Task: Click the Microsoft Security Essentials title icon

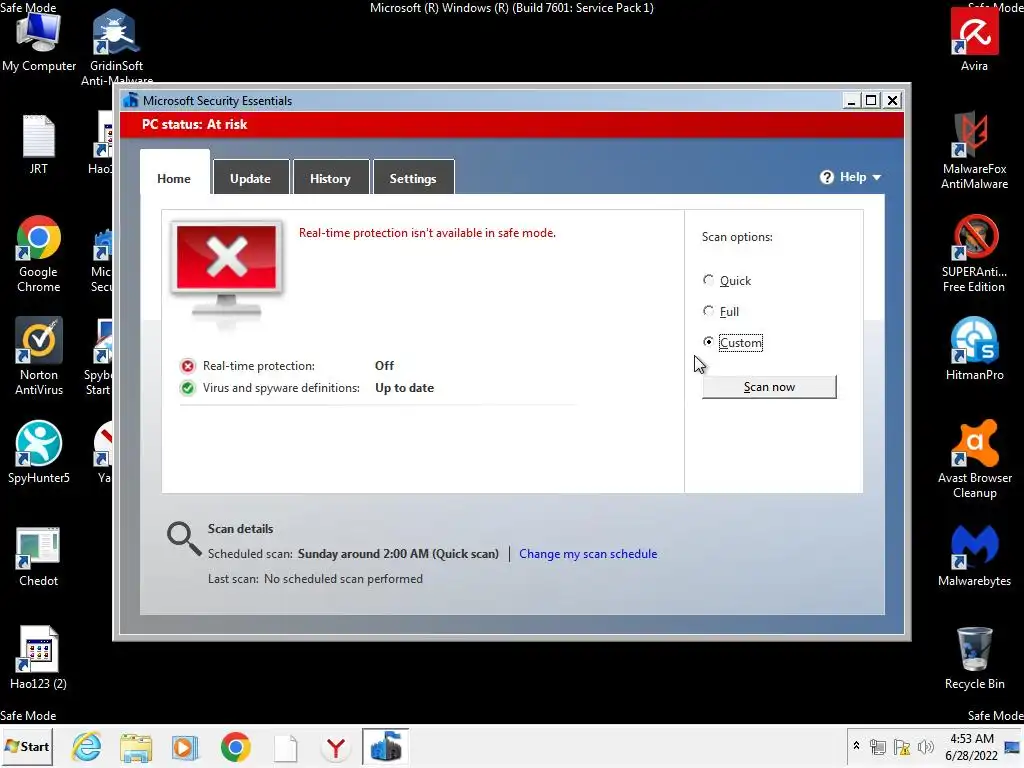Action: [131, 100]
